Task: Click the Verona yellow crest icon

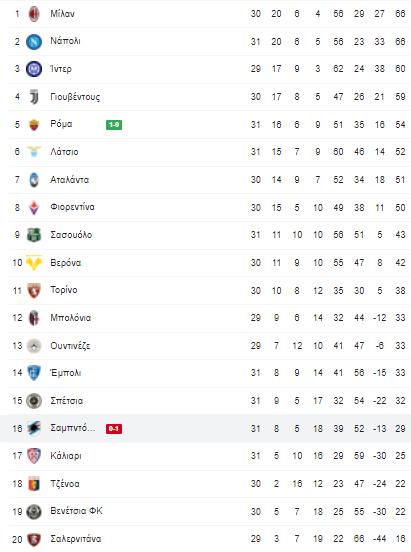Action: click(x=34, y=263)
